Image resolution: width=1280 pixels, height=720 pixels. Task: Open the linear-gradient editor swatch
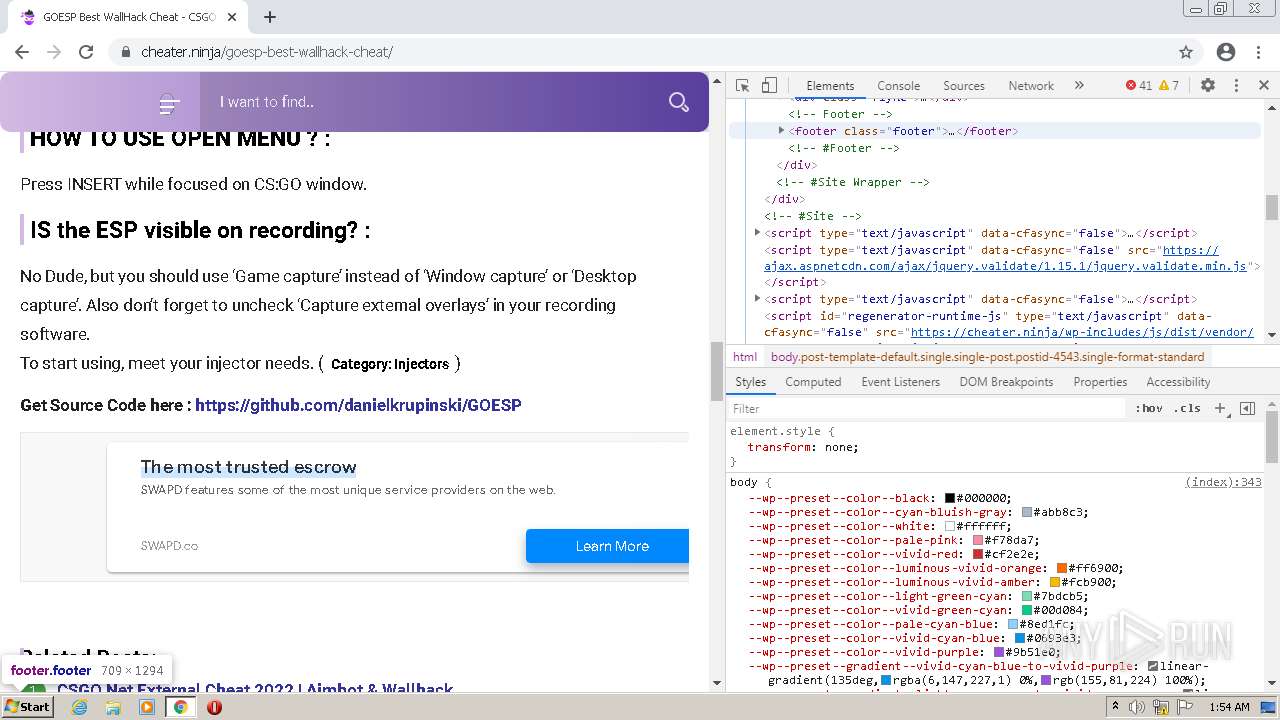(x=1153, y=666)
